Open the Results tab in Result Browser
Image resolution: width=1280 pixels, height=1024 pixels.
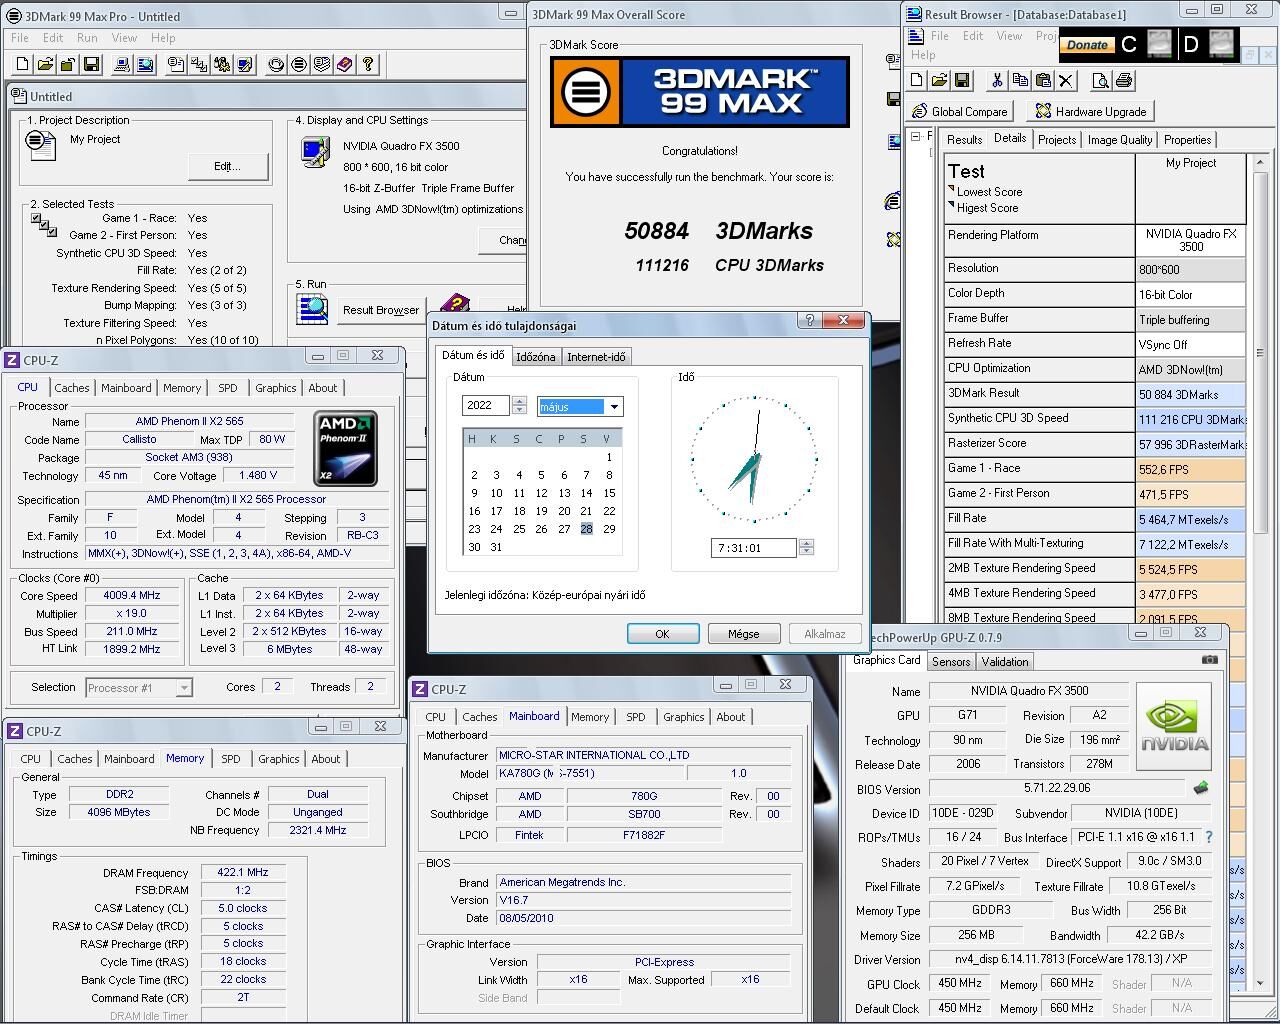tap(964, 140)
